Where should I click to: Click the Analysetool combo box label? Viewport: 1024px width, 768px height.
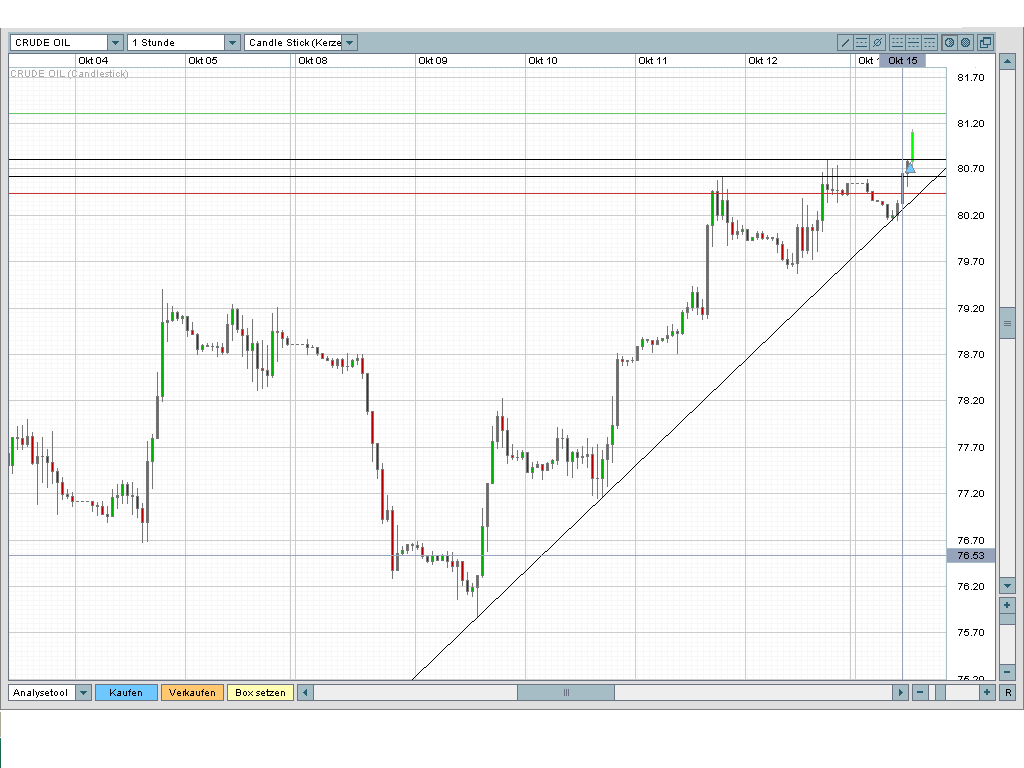42,692
